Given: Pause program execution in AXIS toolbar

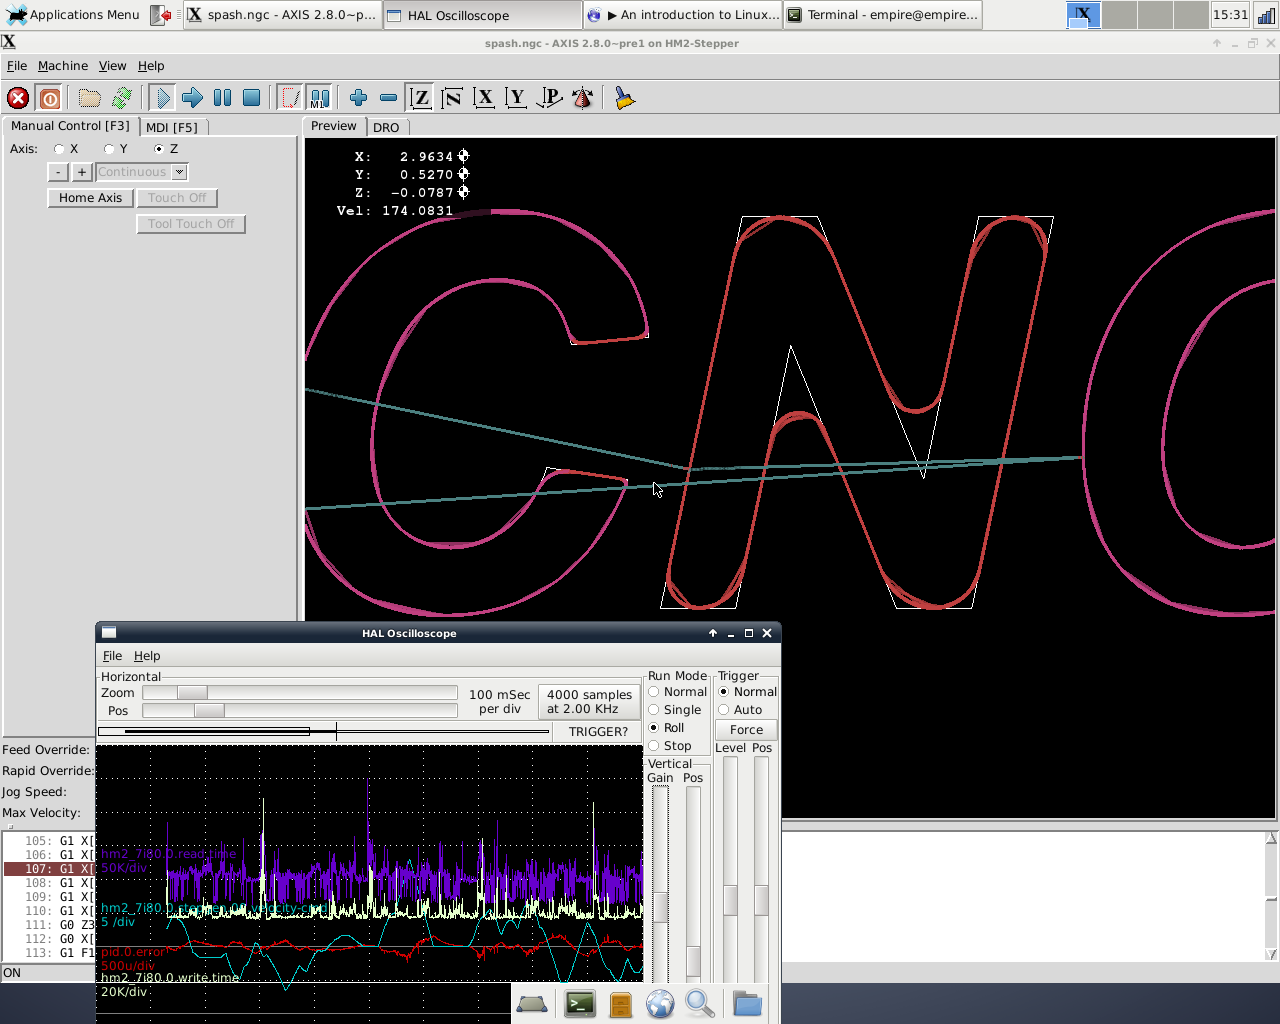Looking at the screenshot, I should point(222,98).
